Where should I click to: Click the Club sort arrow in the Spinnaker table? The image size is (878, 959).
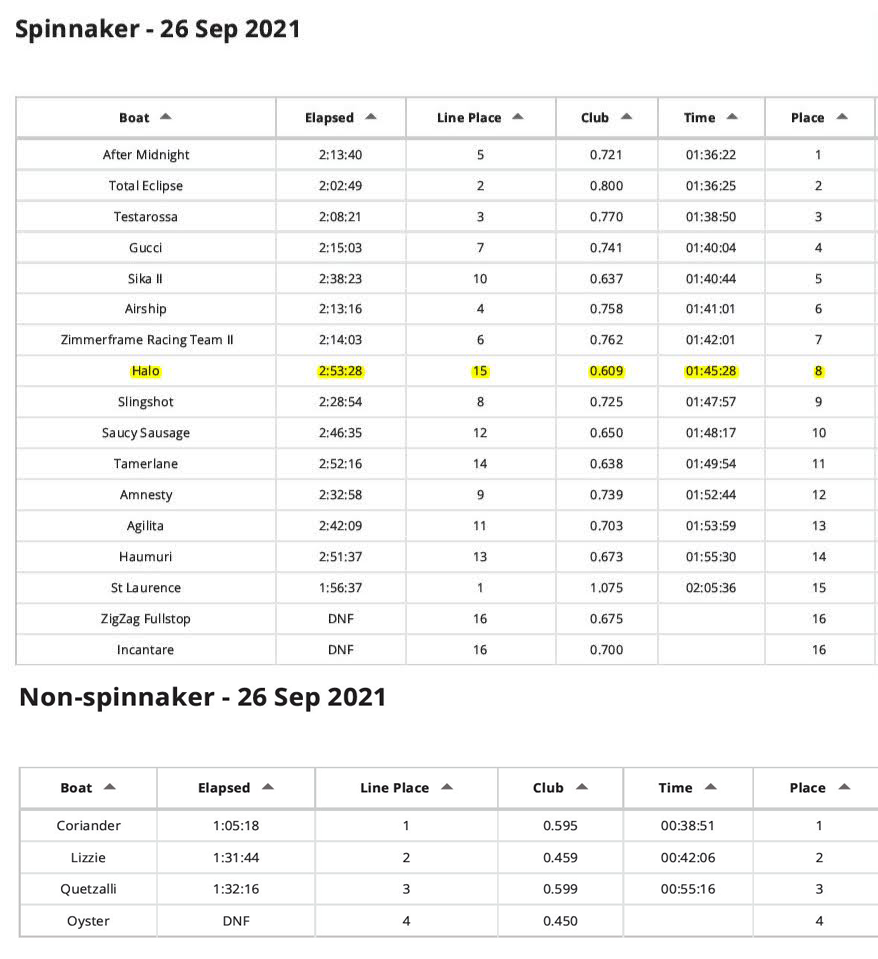[x=626, y=117]
